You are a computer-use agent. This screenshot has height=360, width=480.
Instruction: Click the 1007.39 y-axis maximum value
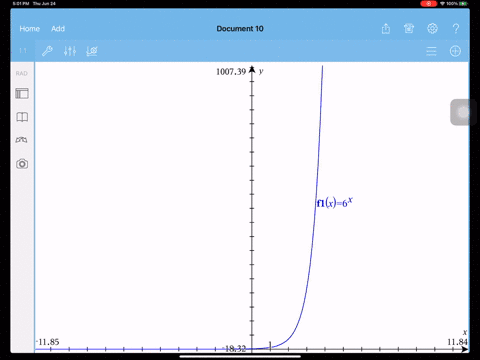point(231,72)
